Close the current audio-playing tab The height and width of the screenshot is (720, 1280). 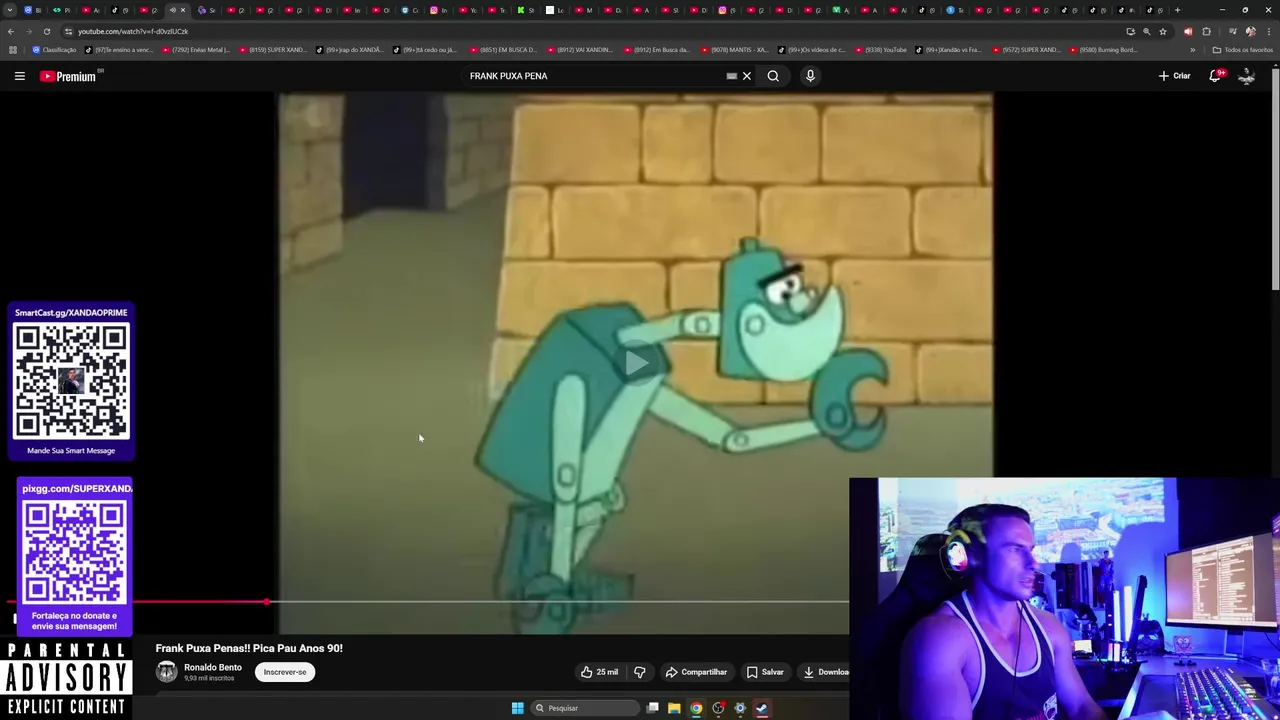(182, 10)
